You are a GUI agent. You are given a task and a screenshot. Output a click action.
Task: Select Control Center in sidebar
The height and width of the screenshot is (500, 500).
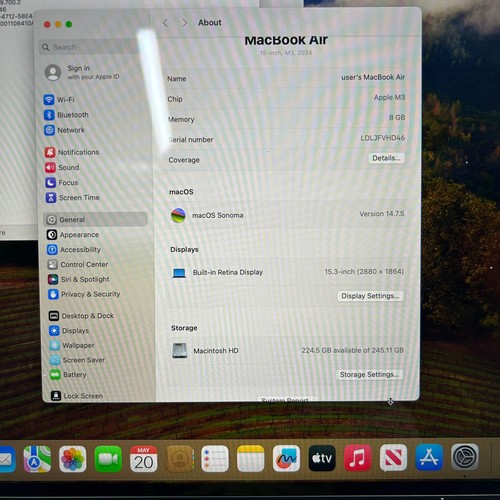click(x=78, y=265)
